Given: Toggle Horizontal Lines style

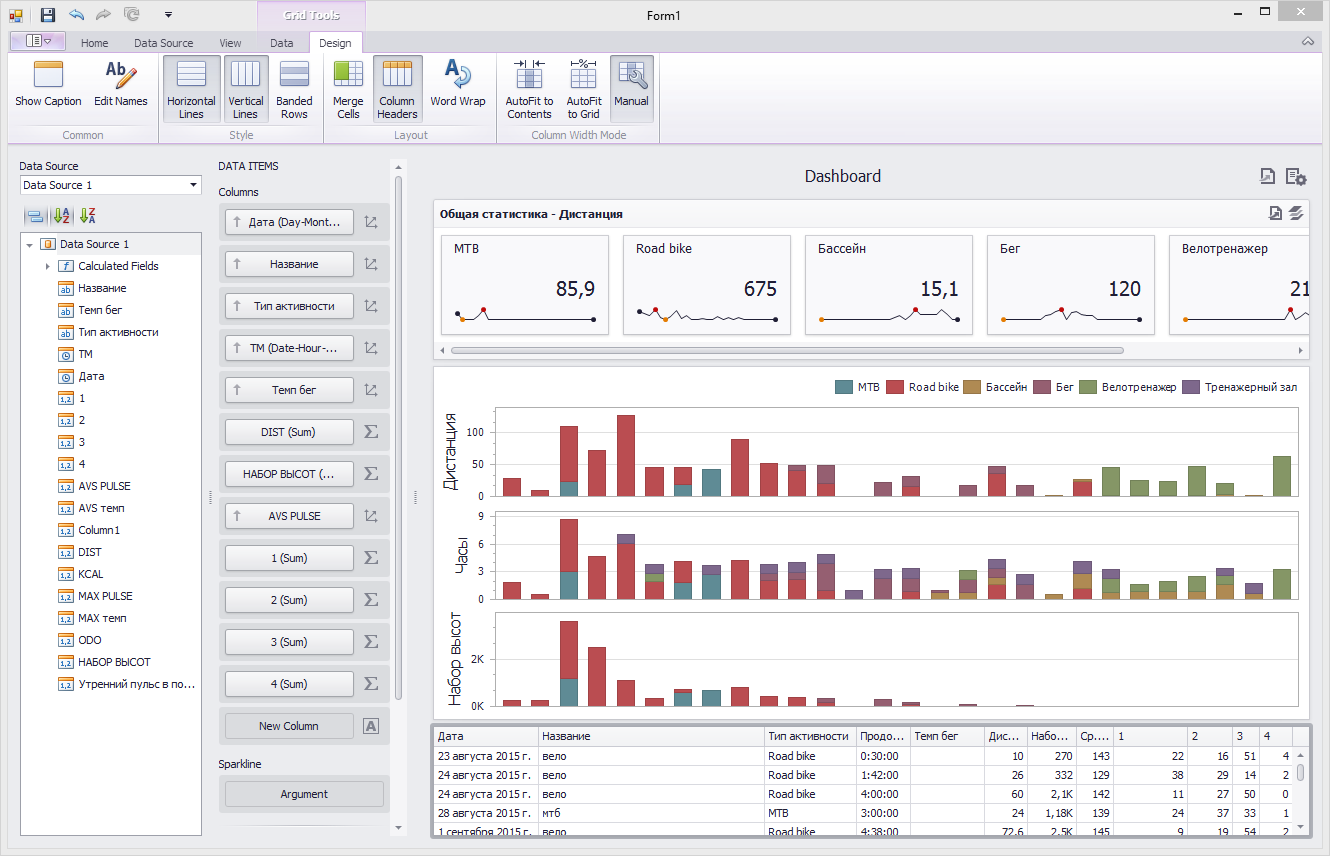Looking at the screenshot, I should point(191,76).
